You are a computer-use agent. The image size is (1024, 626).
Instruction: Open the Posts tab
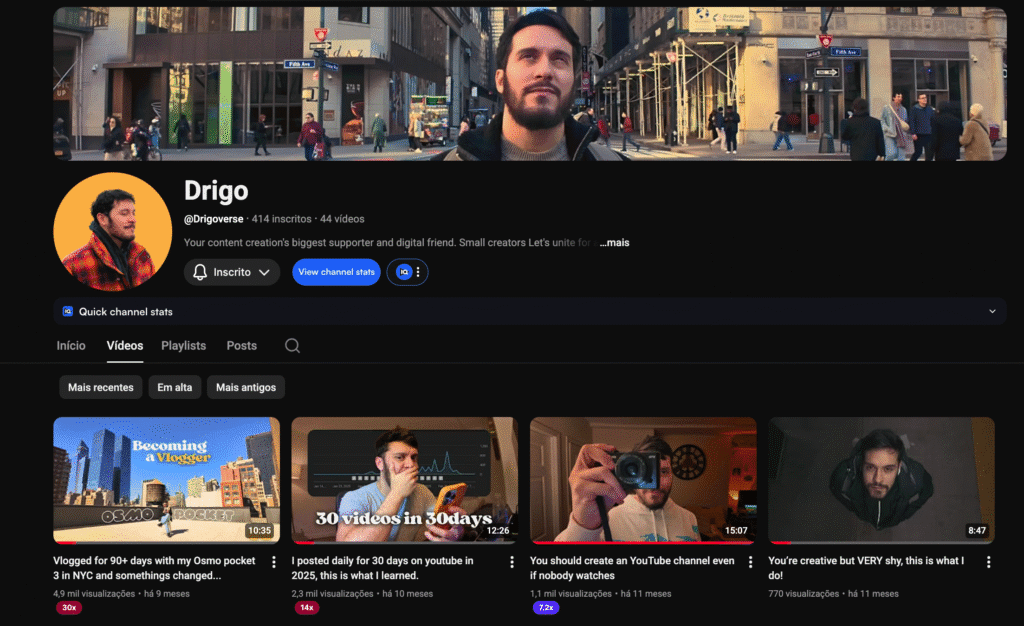click(x=241, y=346)
